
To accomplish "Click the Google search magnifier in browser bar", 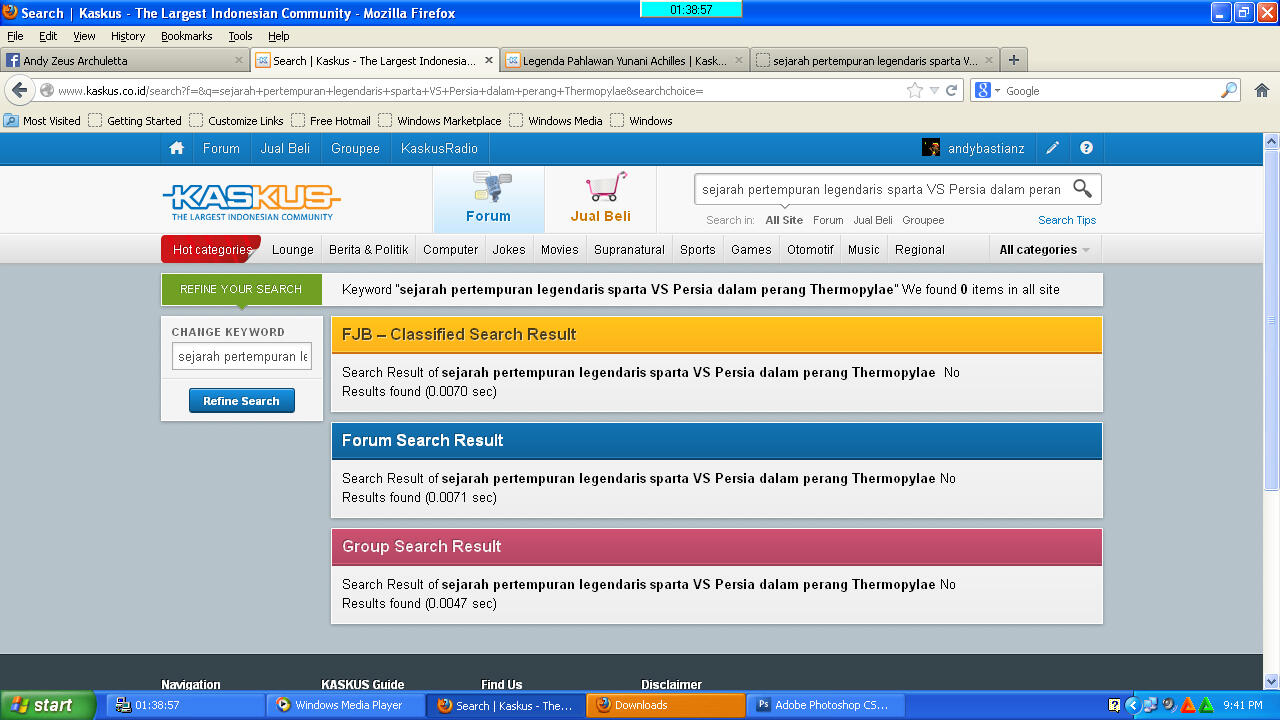I will [x=1229, y=90].
